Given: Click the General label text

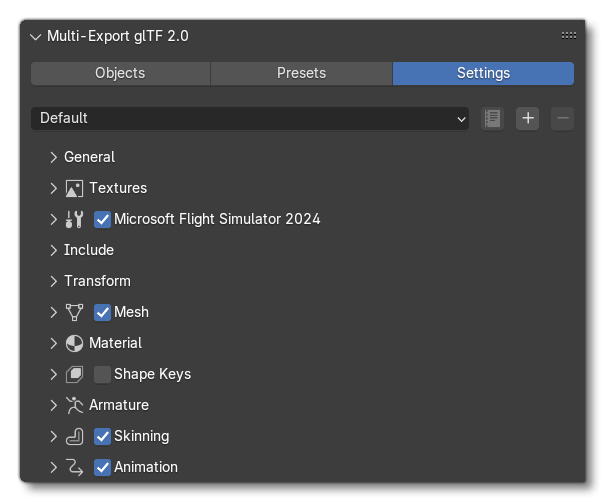Looking at the screenshot, I should point(90,157).
